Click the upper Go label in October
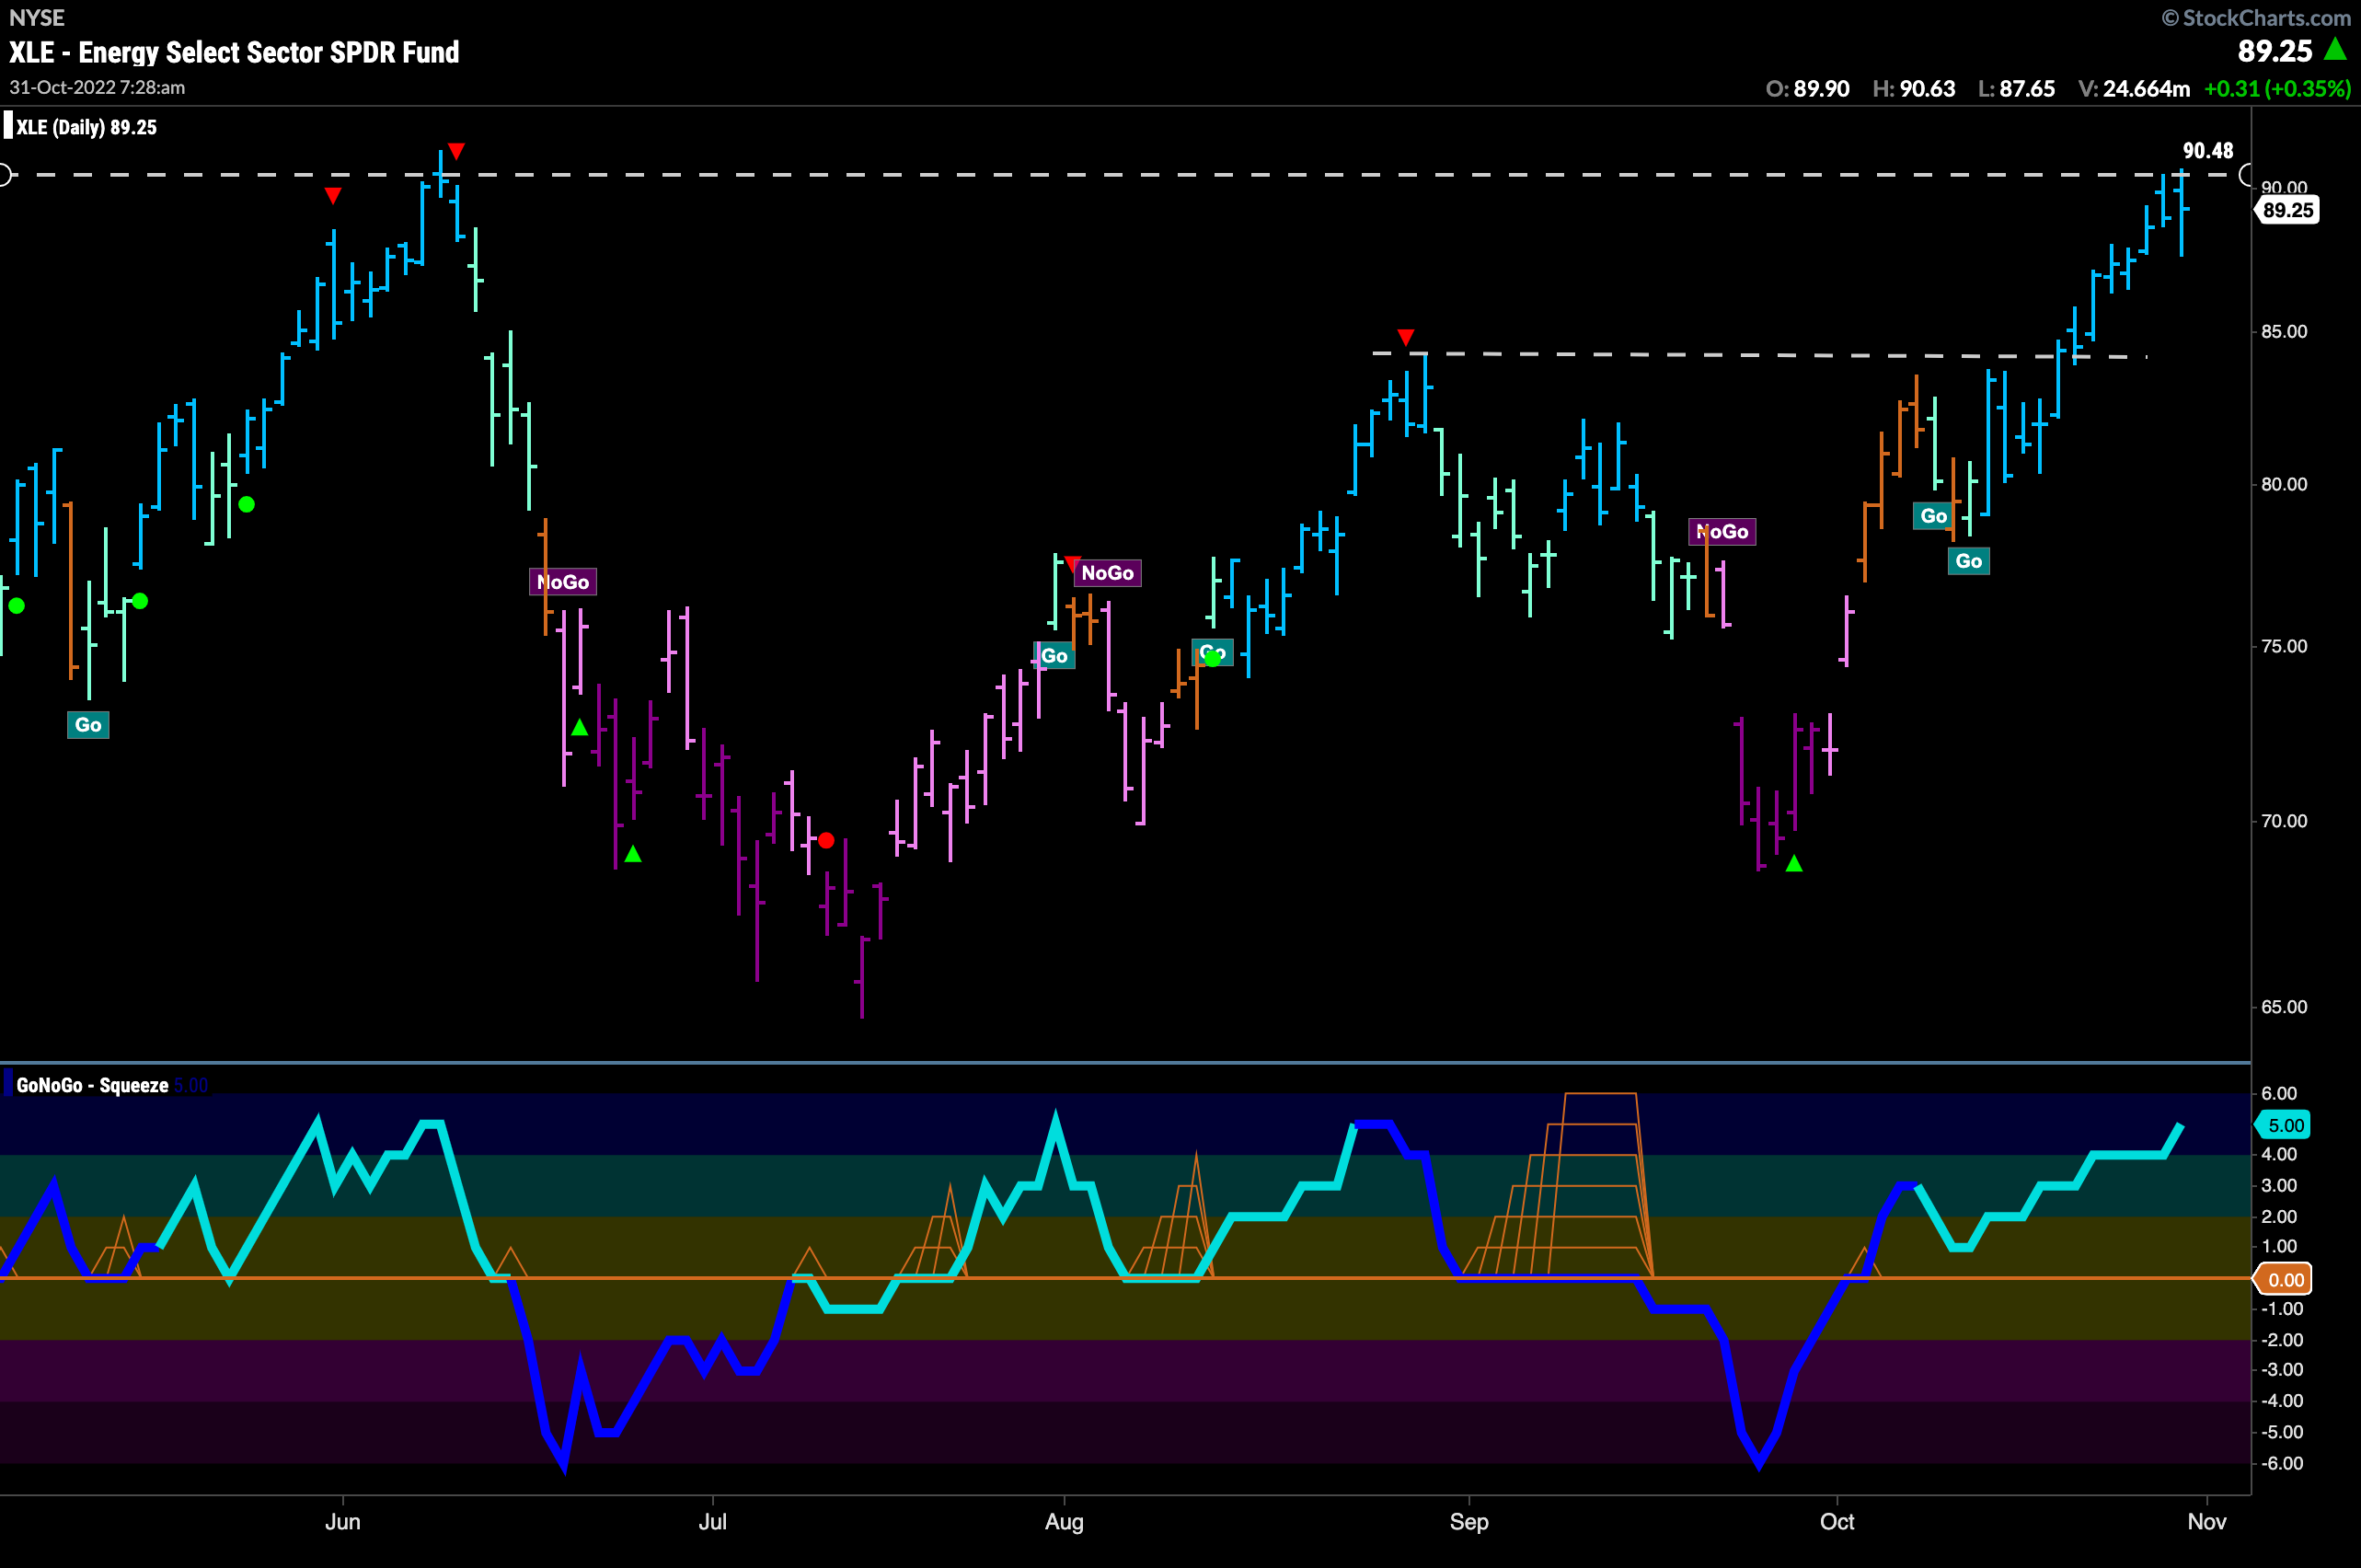 [x=1933, y=516]
